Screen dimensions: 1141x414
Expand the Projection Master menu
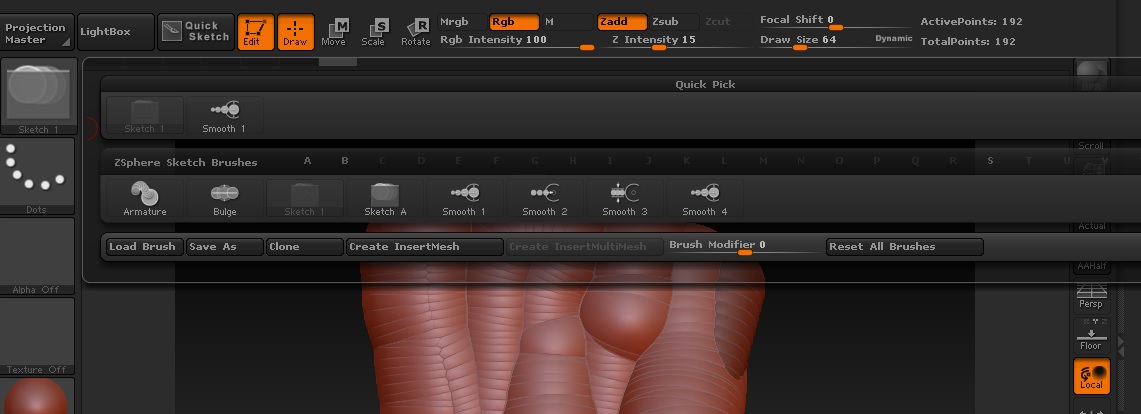(37, 32)
